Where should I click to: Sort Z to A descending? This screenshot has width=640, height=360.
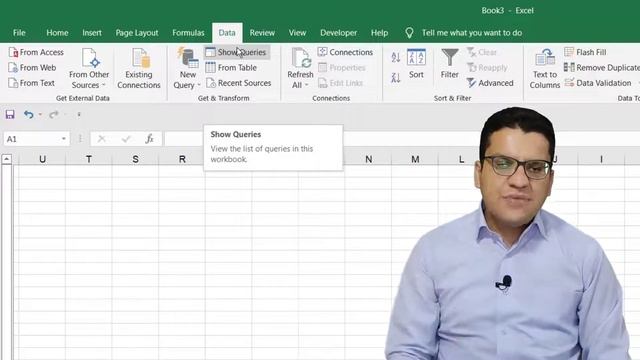396,77
